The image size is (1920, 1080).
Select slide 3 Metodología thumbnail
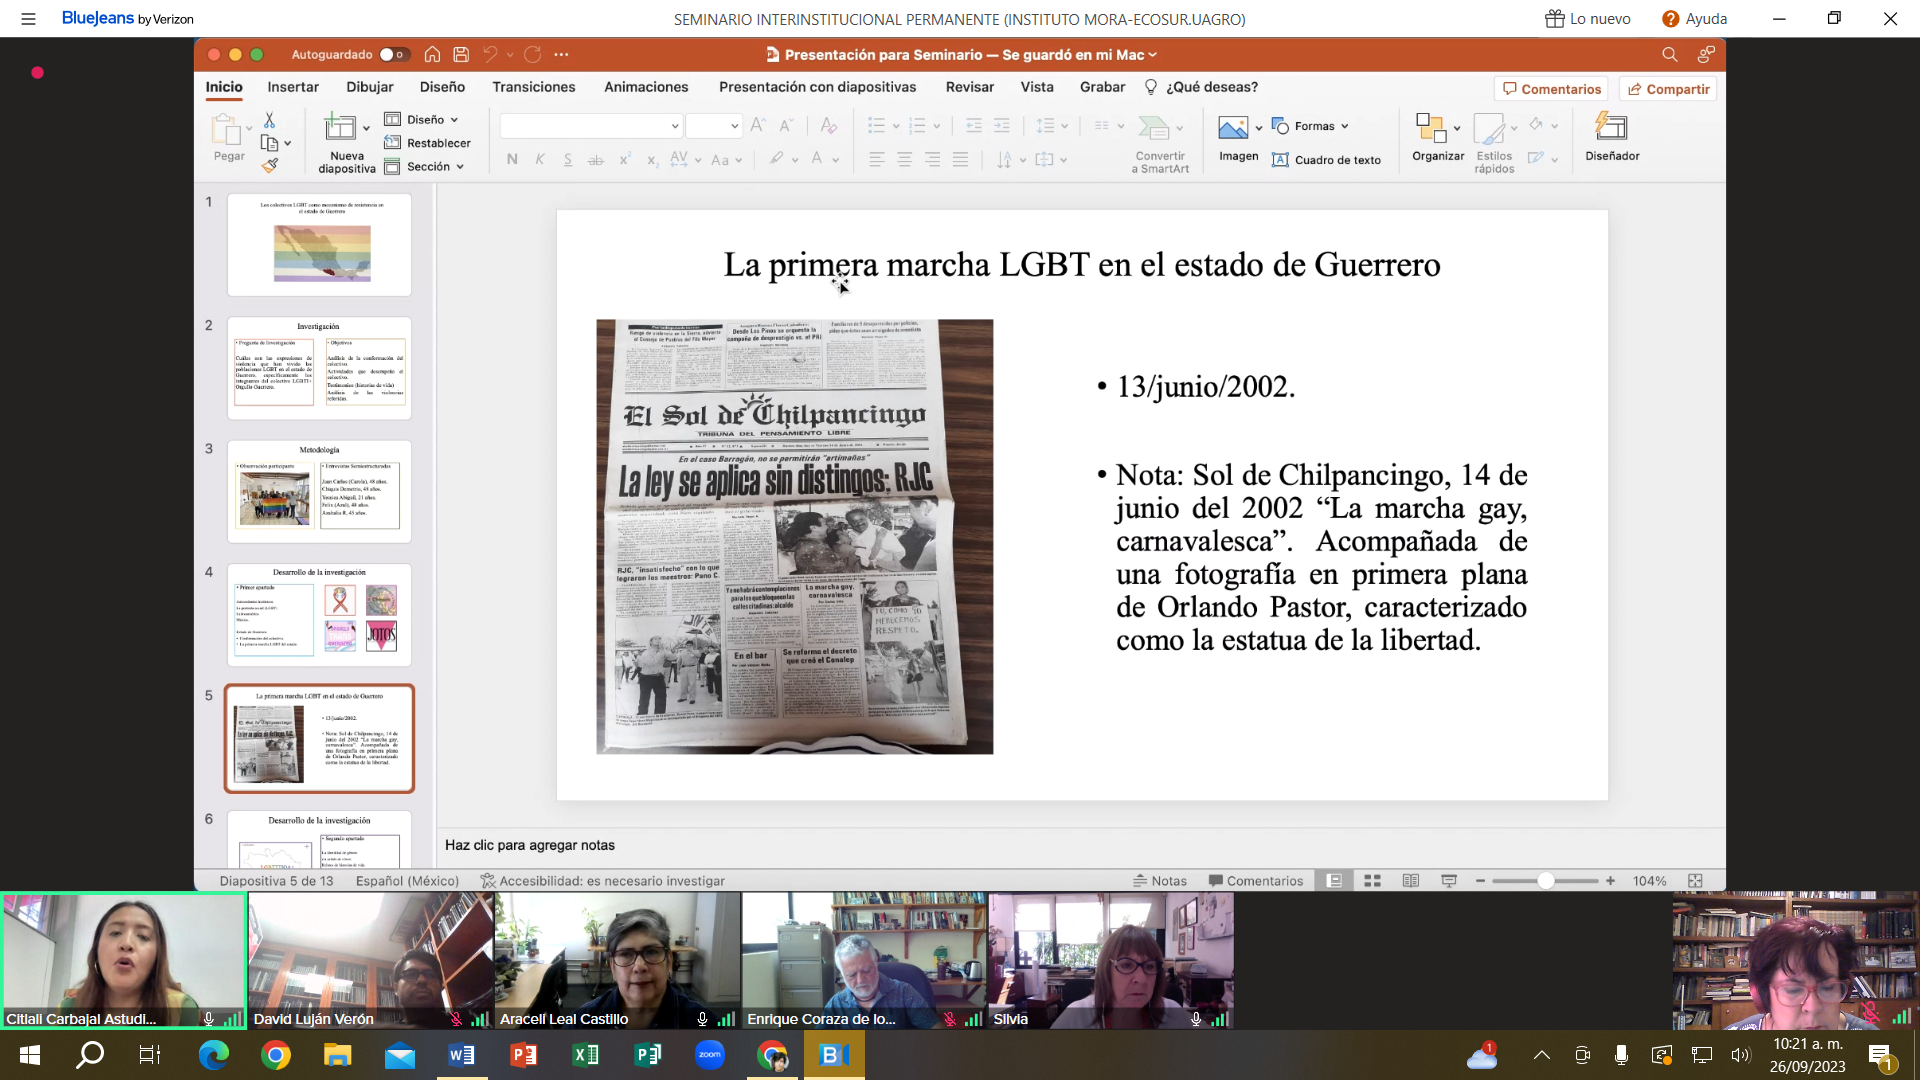tap(319, 492)
